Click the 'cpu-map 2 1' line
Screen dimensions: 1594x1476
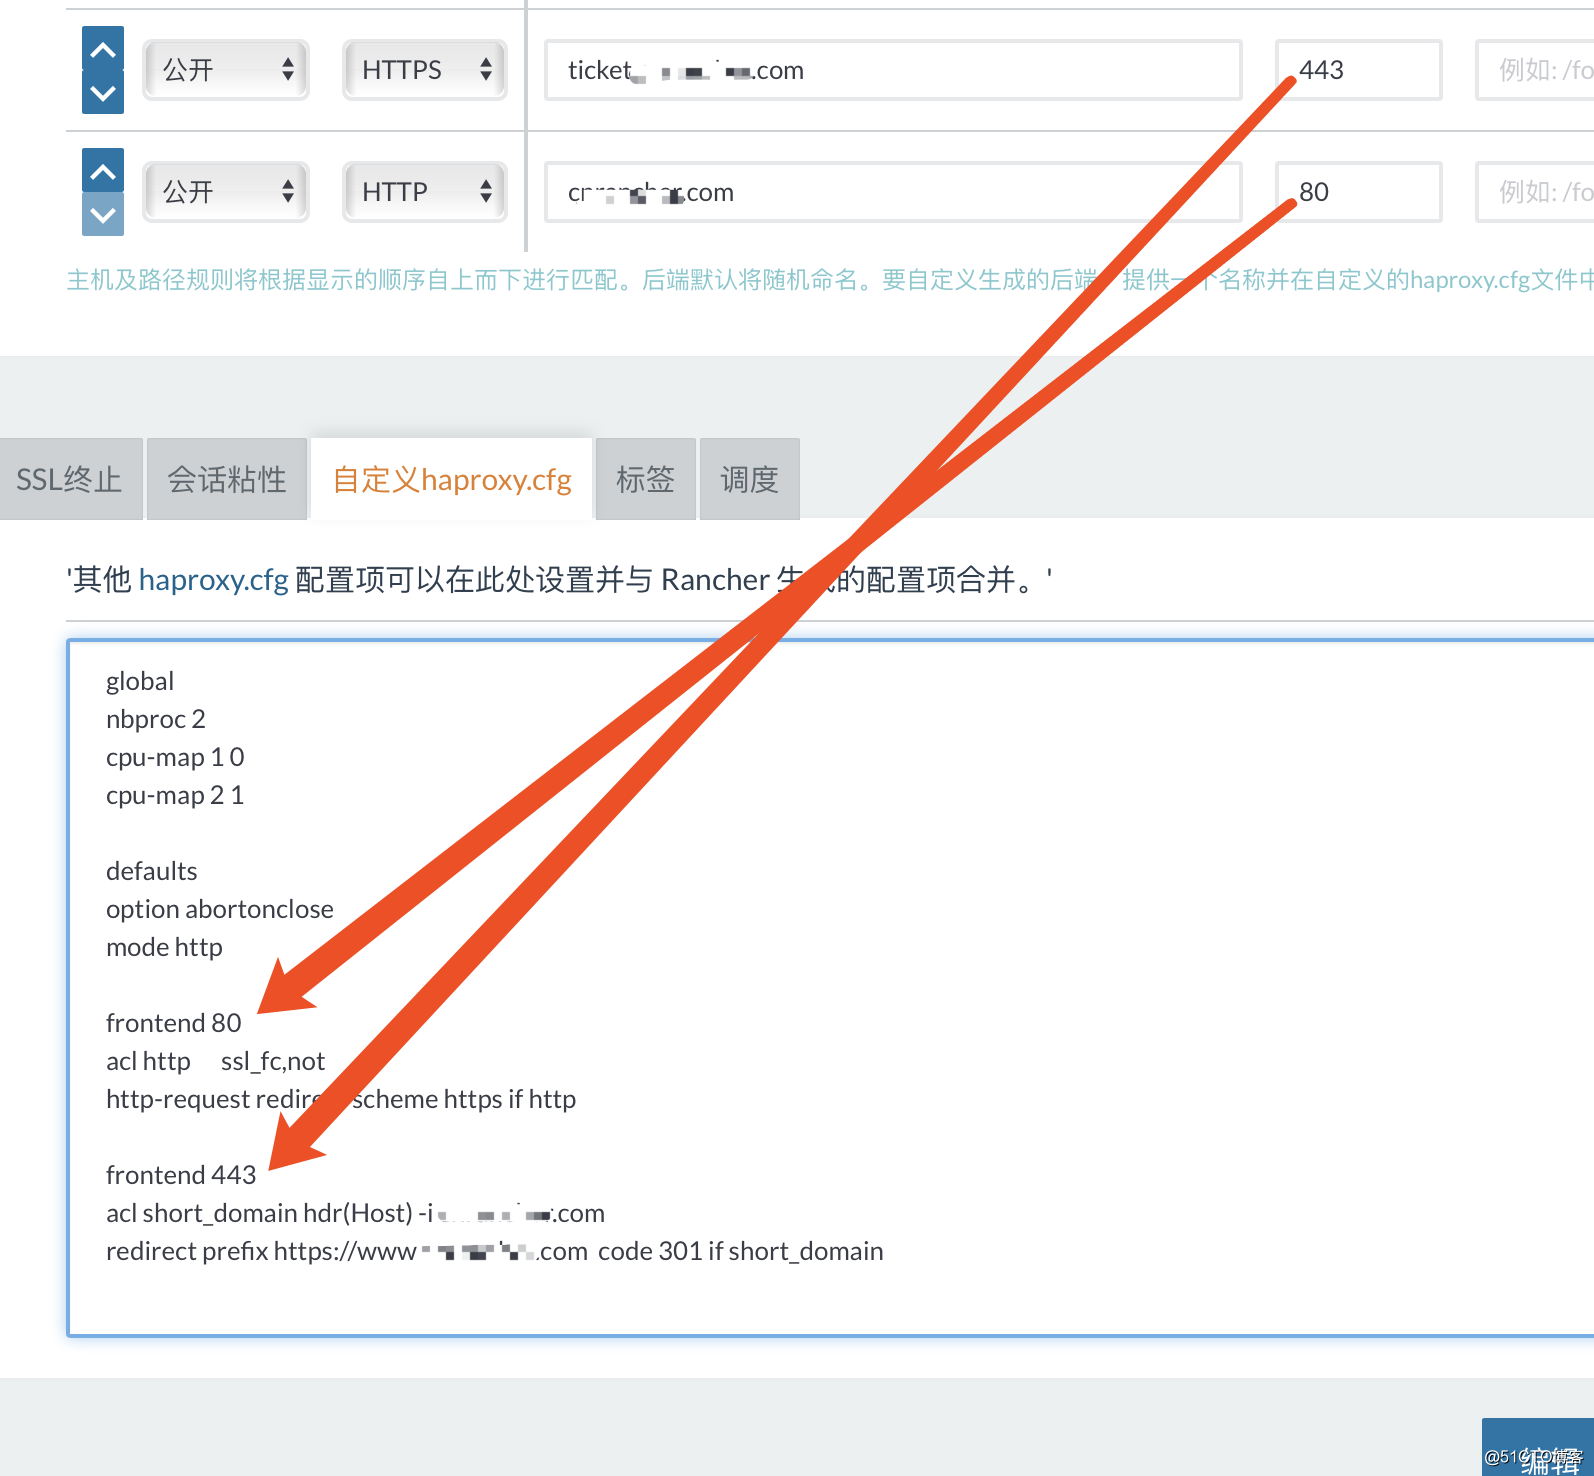(175, 795)
